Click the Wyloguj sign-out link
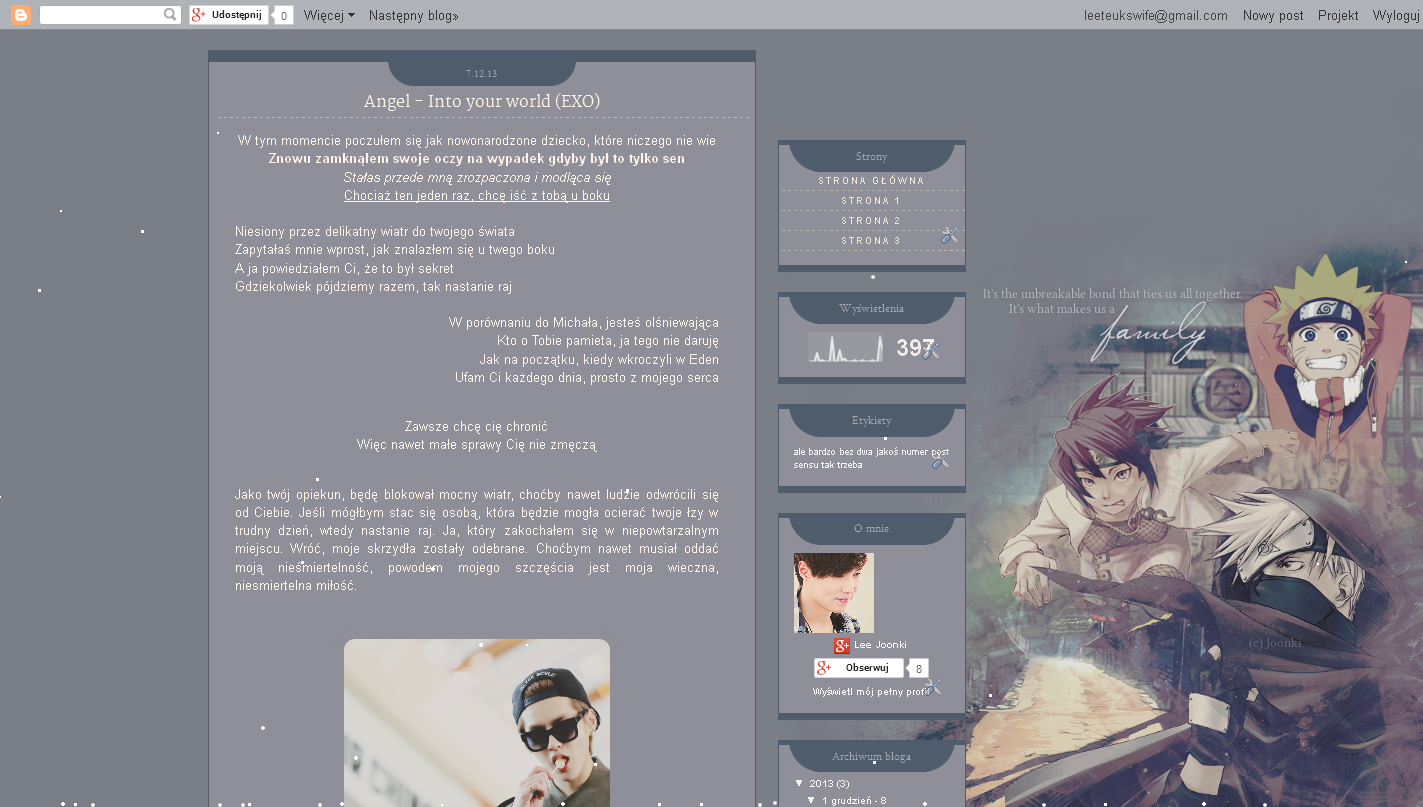The image size is (1423, 807). pos(1397,15)
